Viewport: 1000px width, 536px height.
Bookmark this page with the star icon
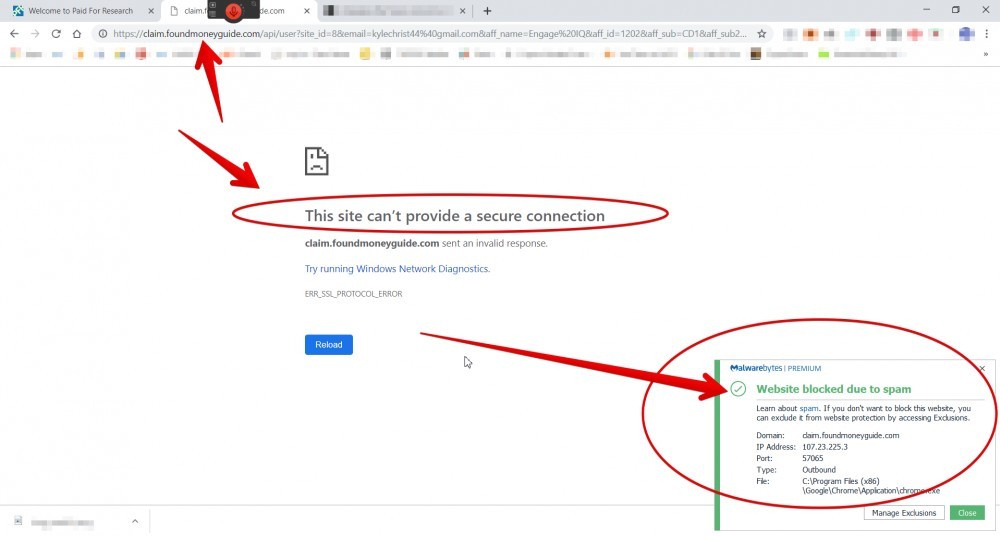tap(761, 34)
